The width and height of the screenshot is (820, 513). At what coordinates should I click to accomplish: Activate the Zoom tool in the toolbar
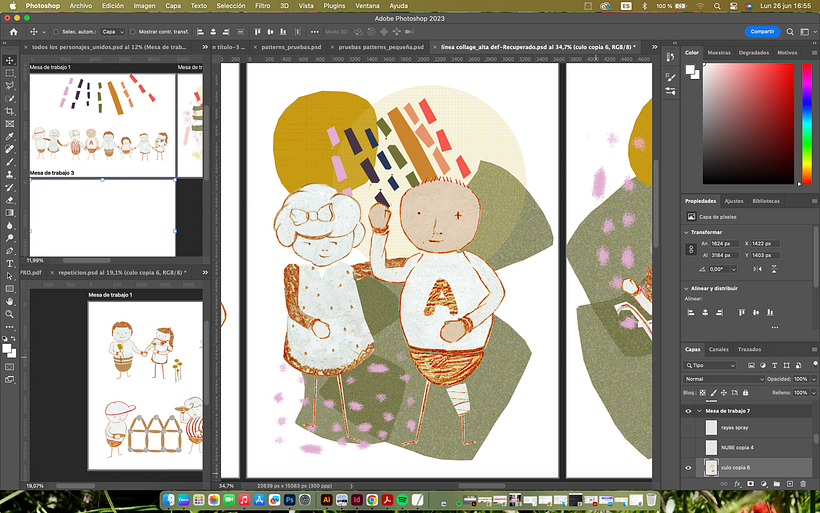coord(10,314)
